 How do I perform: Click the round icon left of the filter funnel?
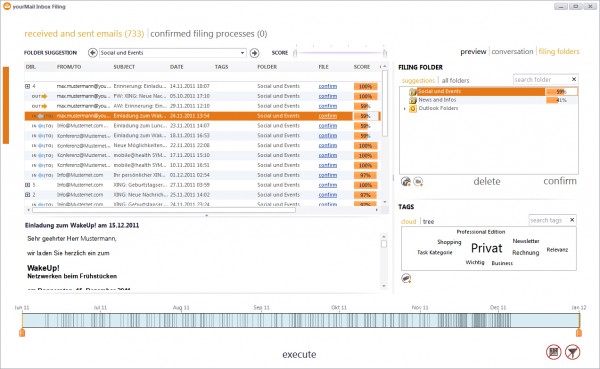click(x=554, y=352)
